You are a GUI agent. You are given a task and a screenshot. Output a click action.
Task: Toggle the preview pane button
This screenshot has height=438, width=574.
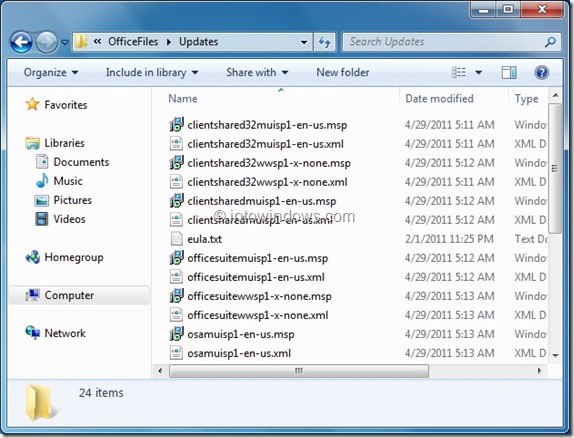pos(509,73)
